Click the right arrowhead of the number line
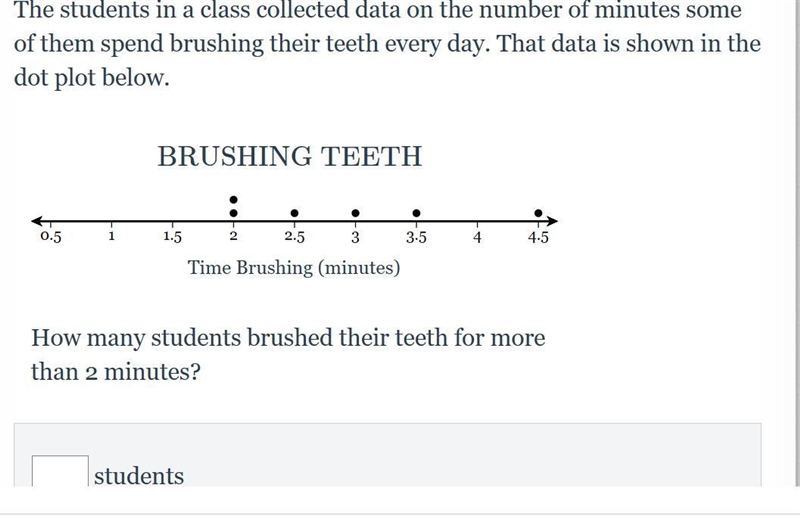This screenshot has width=800, height=531. (552, 221)
